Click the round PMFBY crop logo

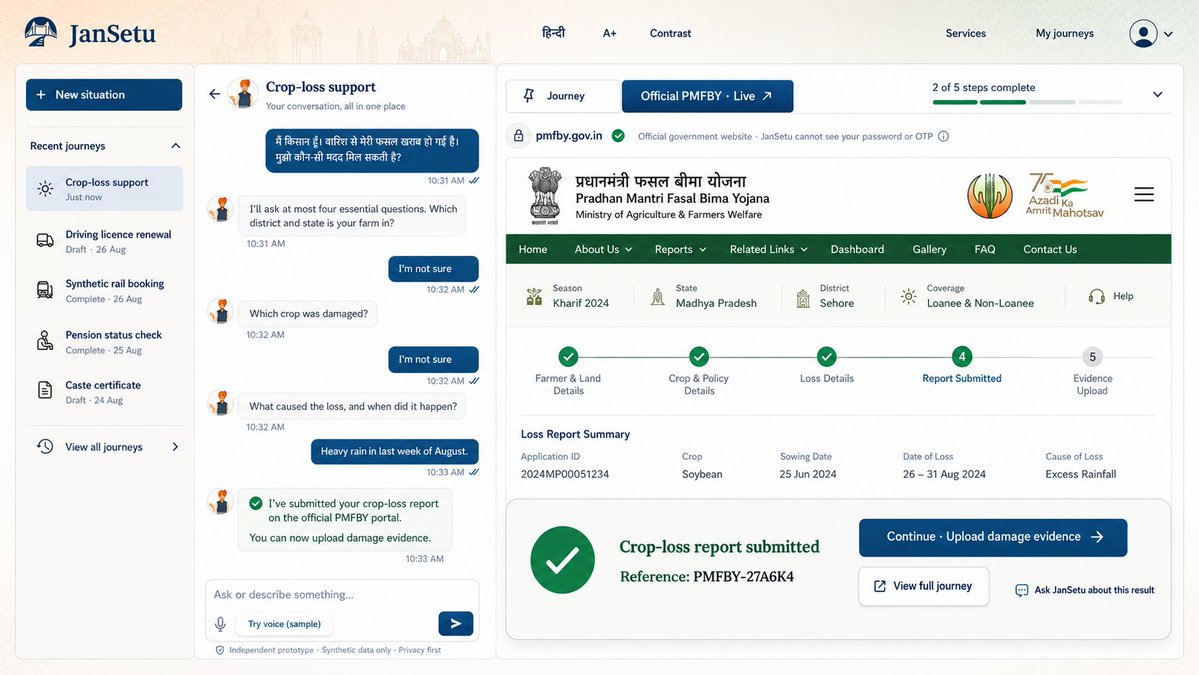[989, 196]
